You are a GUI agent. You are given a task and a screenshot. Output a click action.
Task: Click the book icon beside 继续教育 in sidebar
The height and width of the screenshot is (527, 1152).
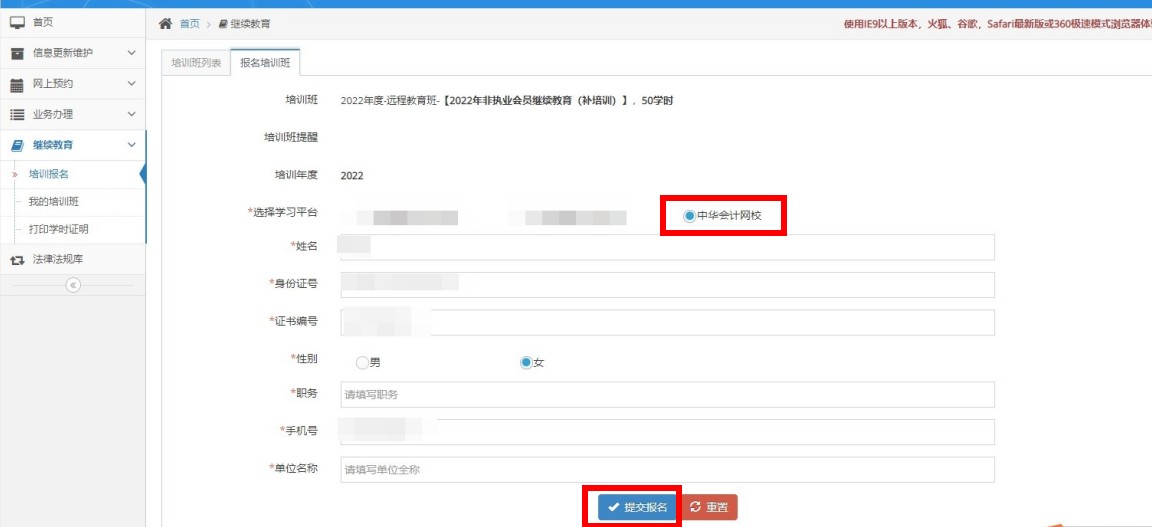[17, 146]
